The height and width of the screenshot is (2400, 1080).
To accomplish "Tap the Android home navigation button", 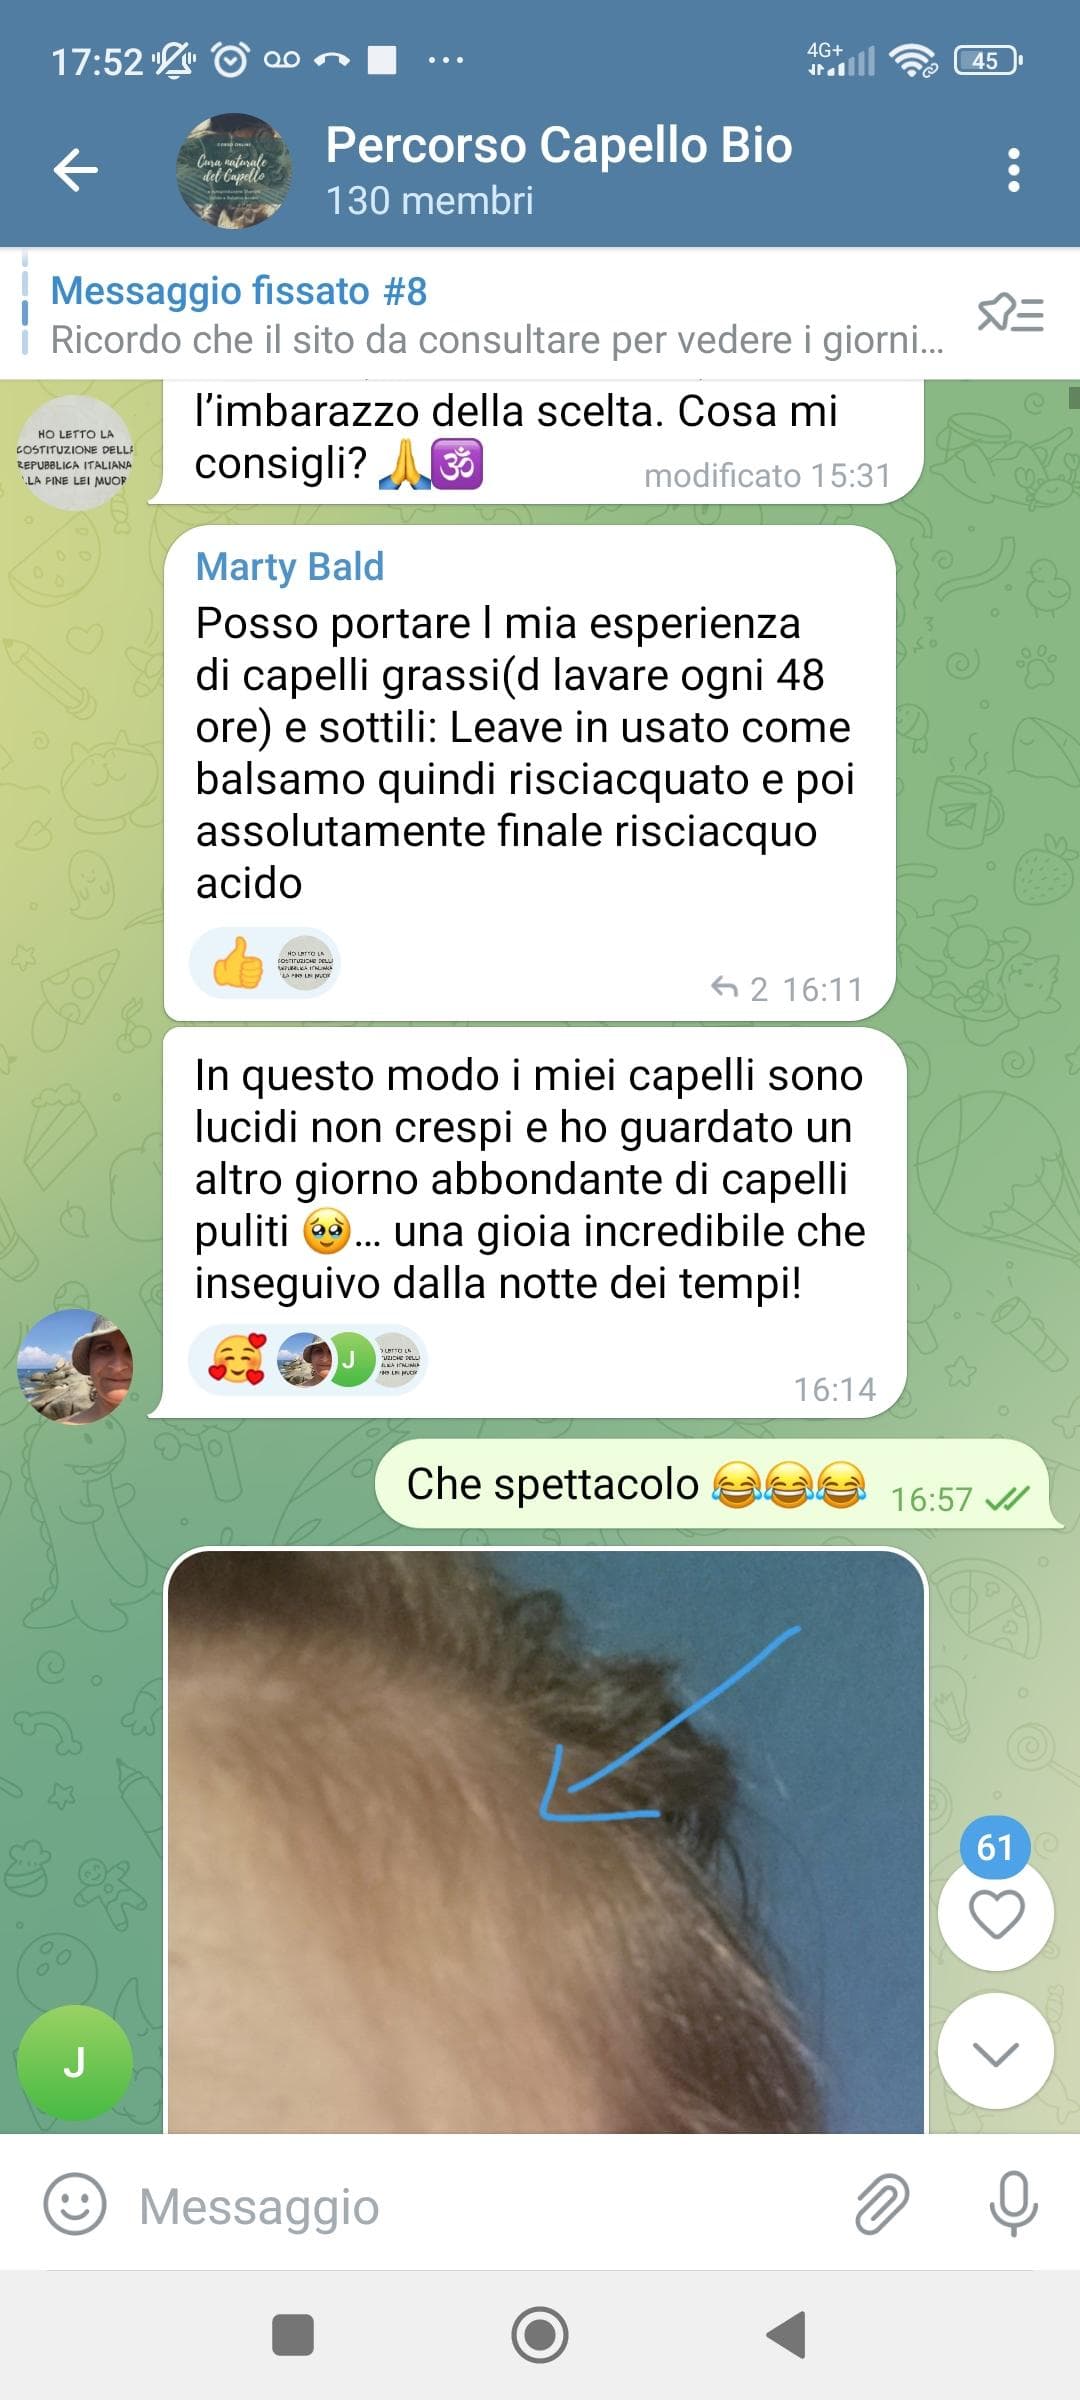I will [x=540, y=2335].
